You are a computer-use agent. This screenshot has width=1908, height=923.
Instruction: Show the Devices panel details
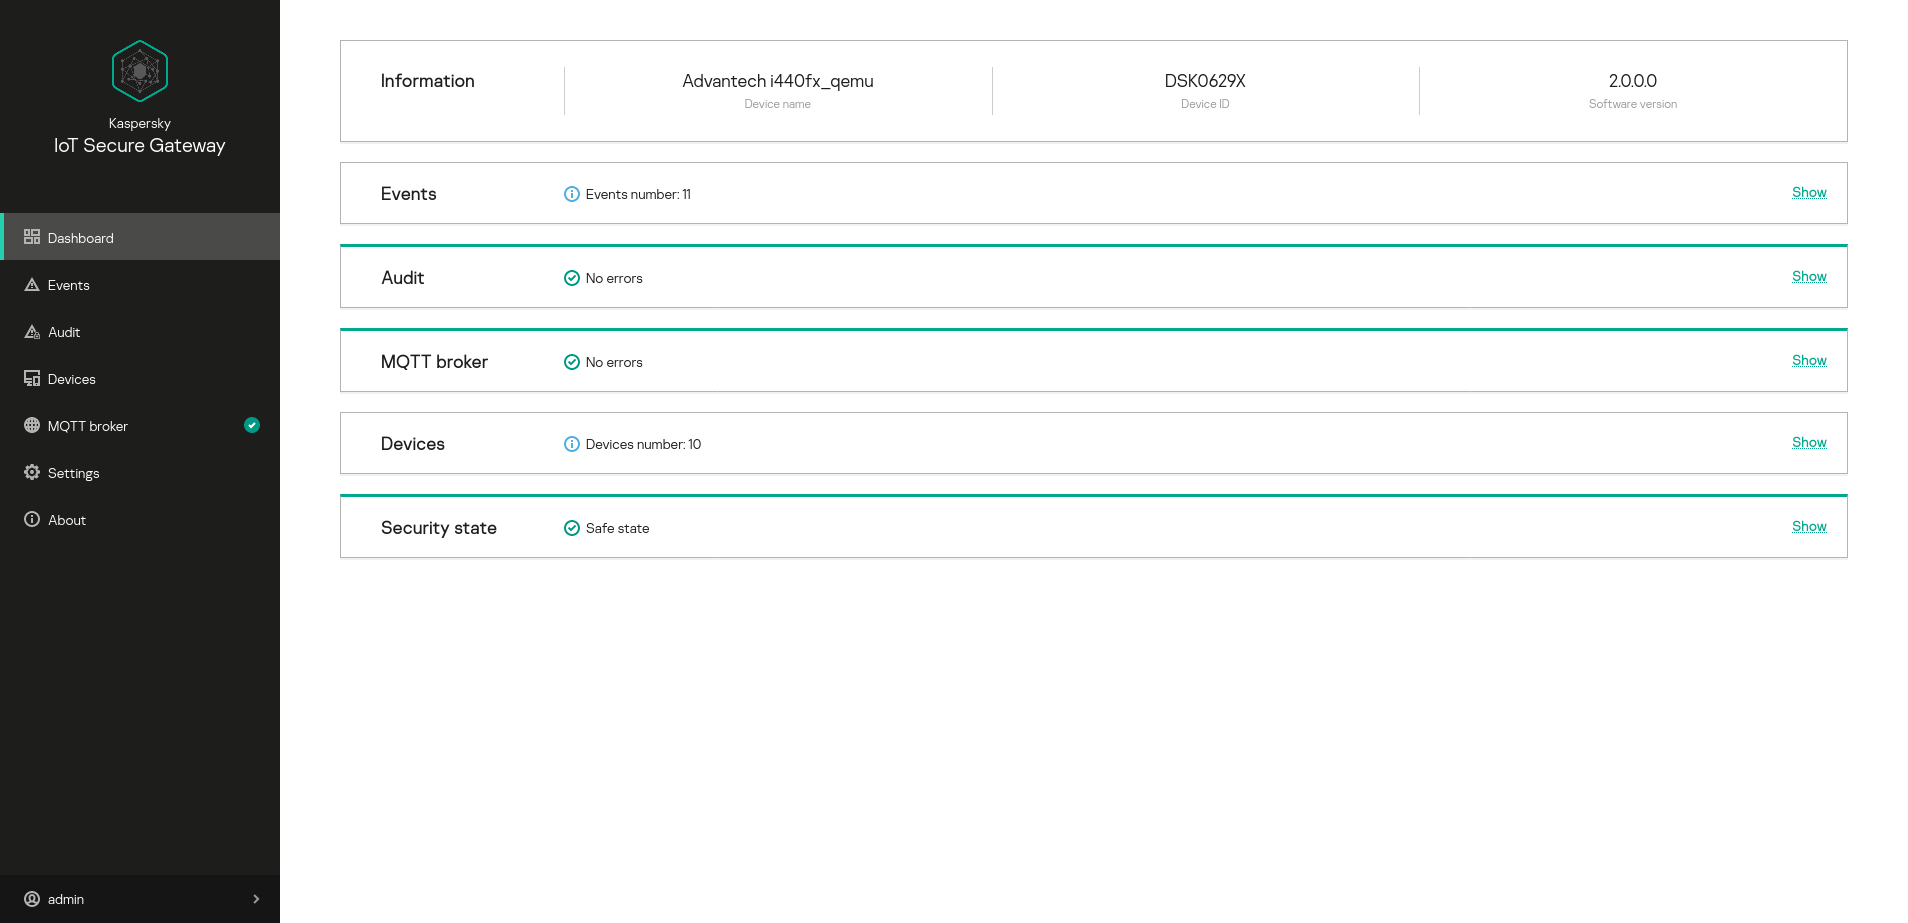[1808, 442]
